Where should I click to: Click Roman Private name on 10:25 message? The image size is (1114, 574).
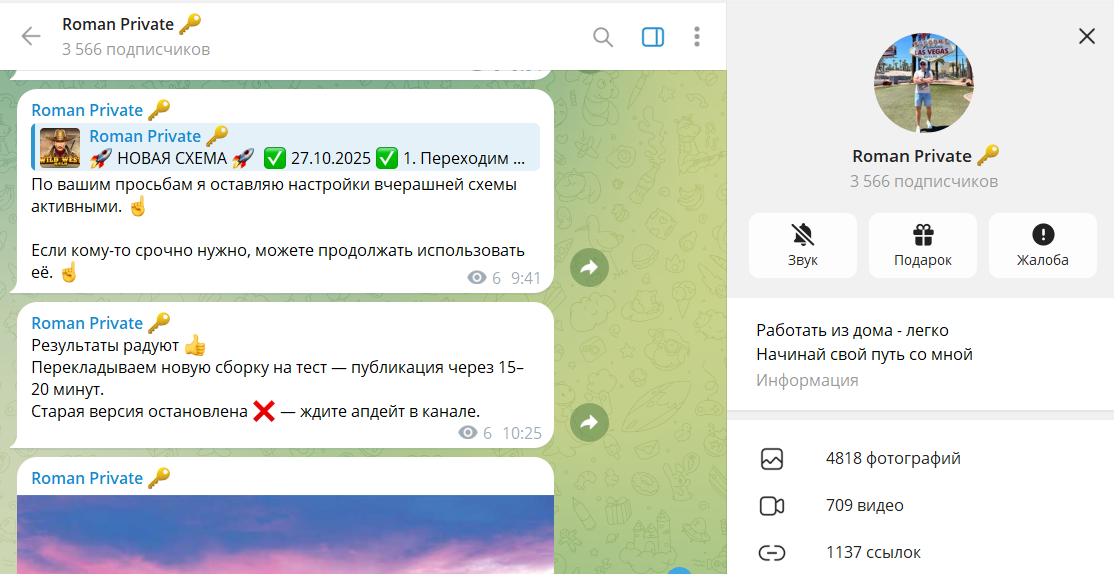[87, 323]
